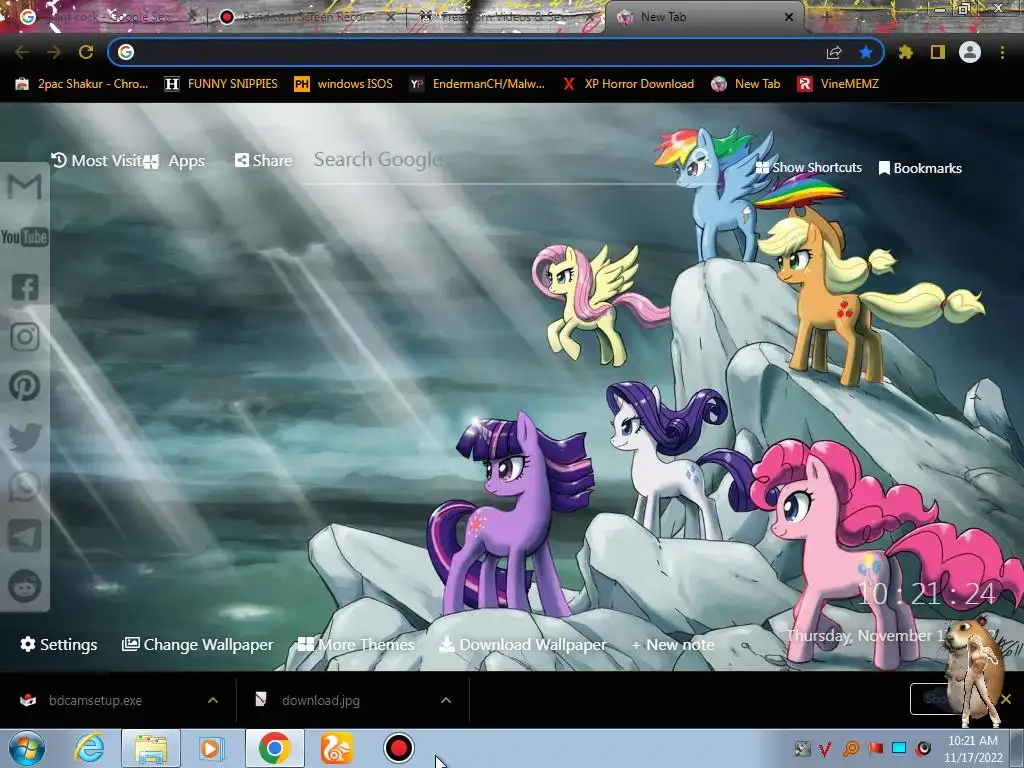
Task: Bookmark this tab with star icon
Action: [x=866, y=52]
